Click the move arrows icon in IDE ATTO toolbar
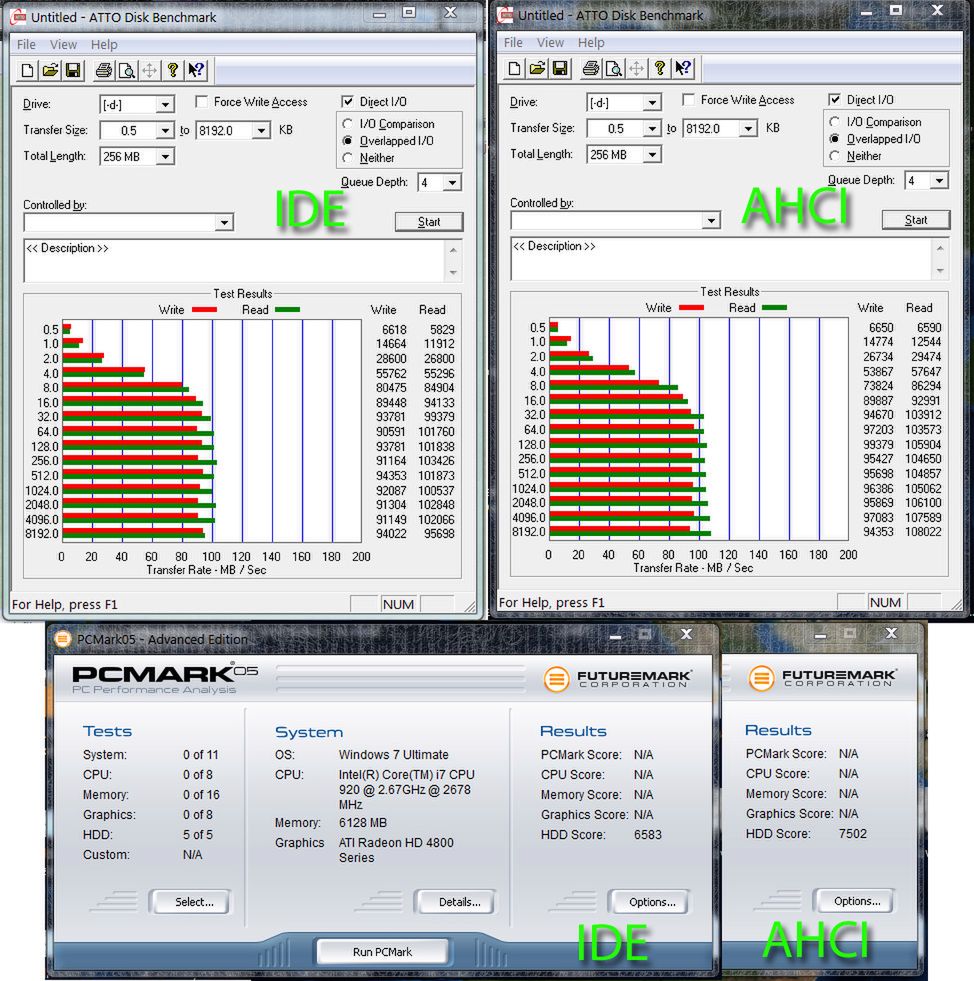This screenshot has height=981, width=974. click(x=150, y=70)
